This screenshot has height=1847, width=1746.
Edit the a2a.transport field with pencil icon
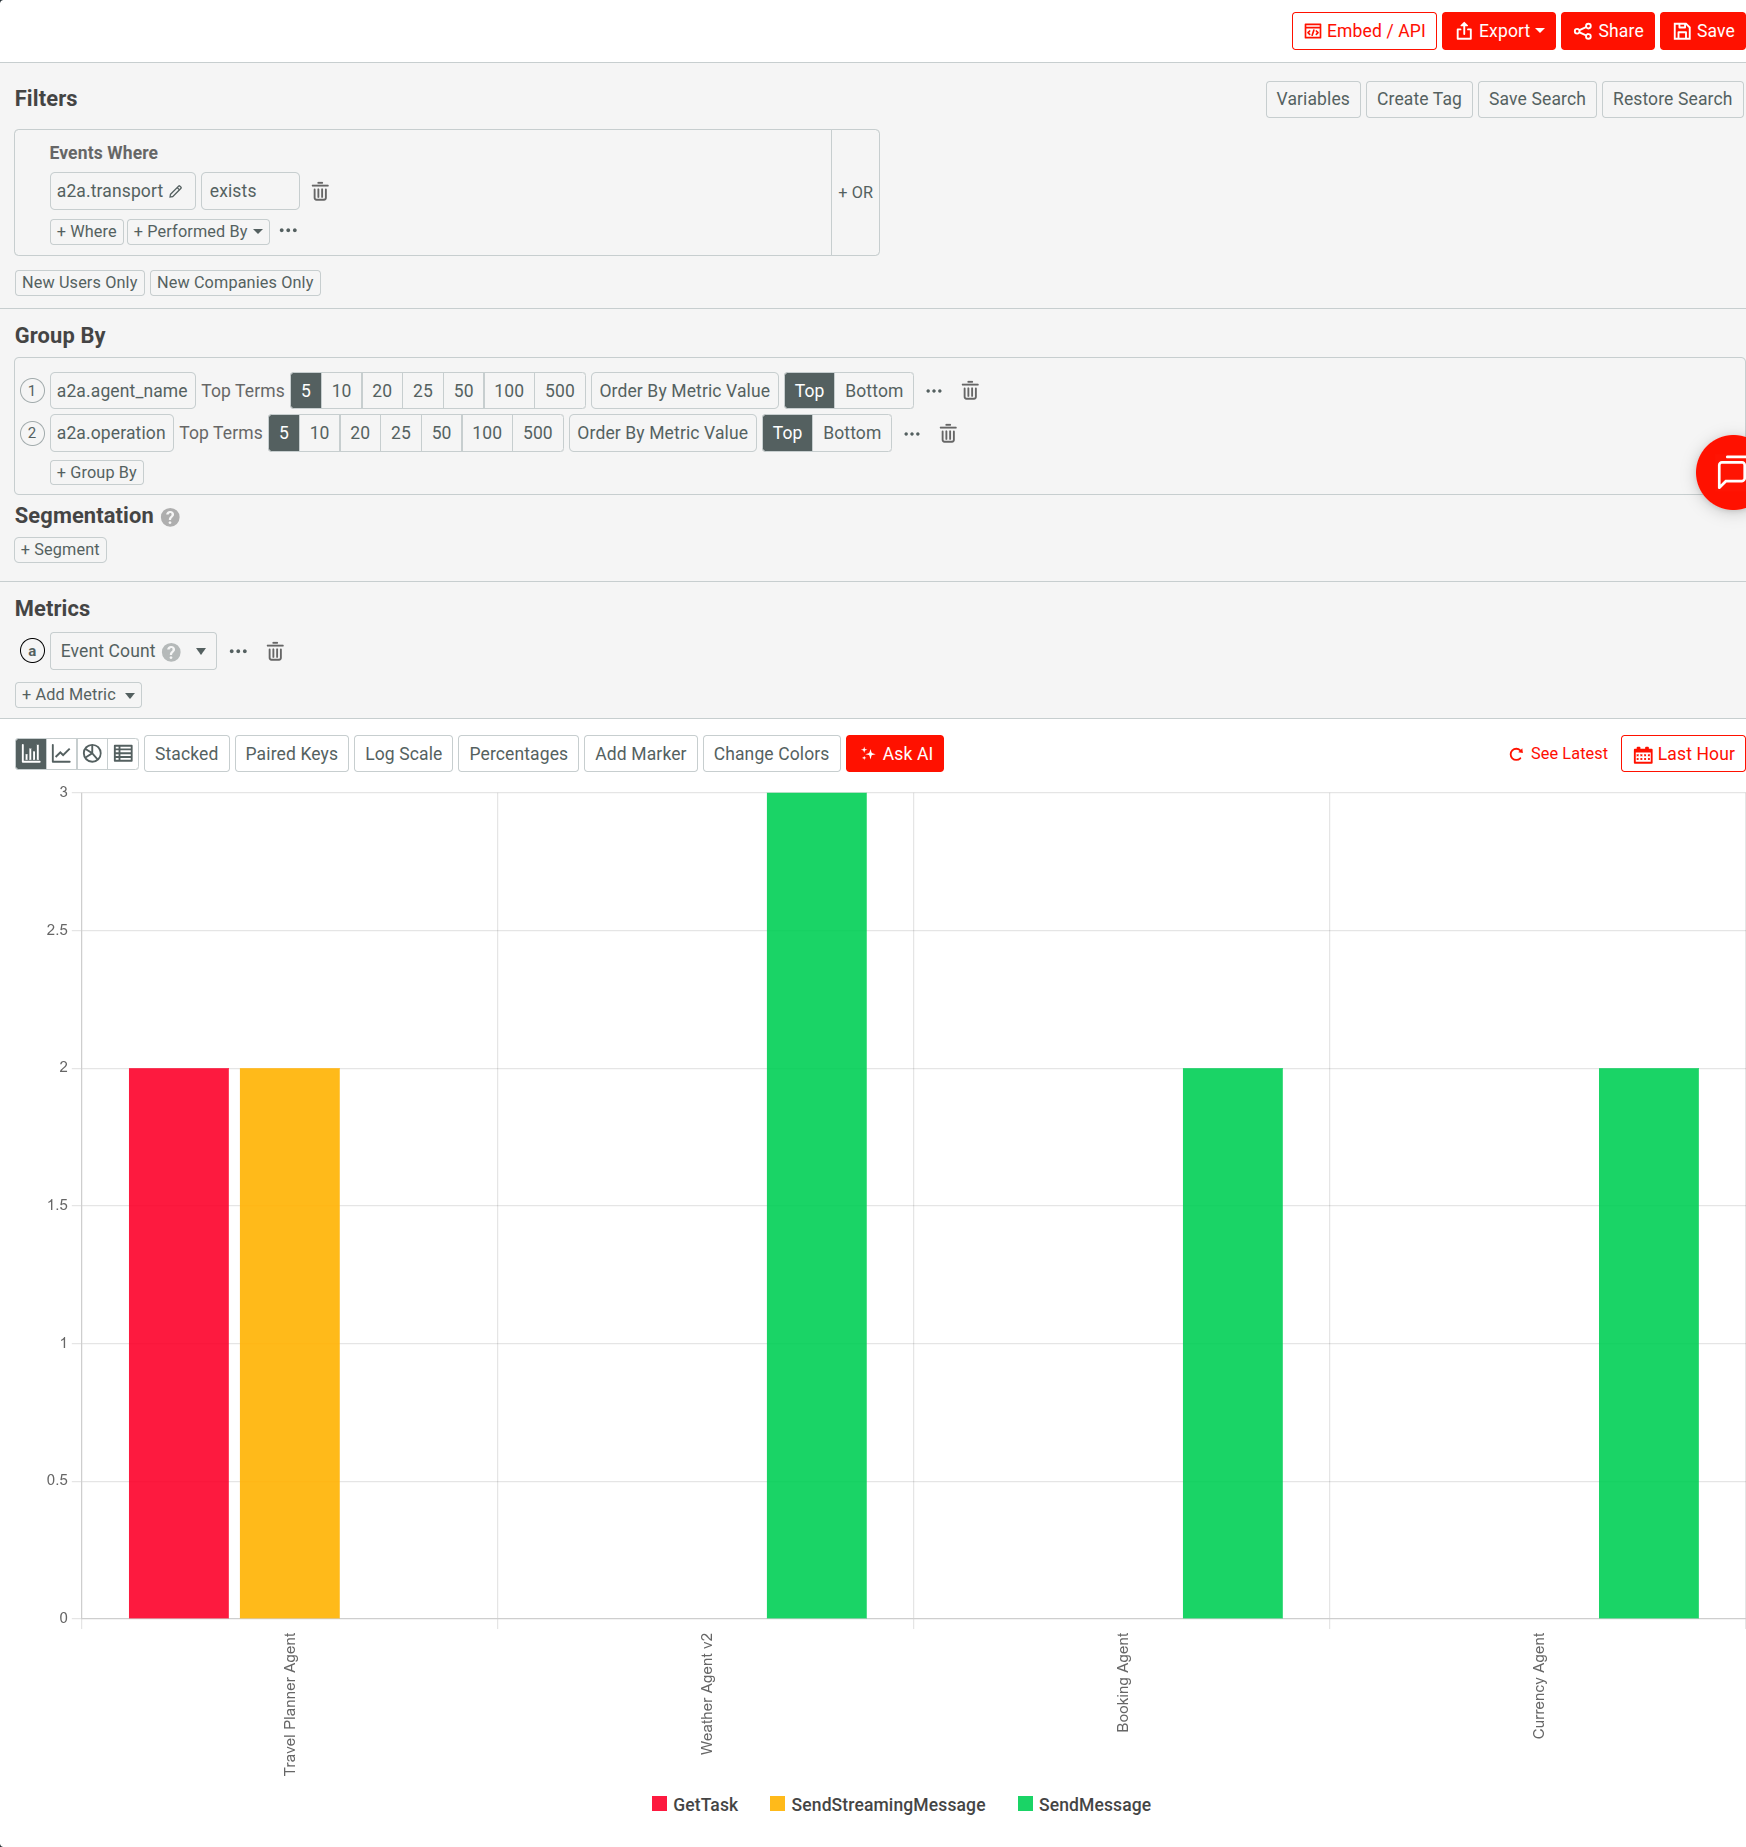tap(176, 191)
